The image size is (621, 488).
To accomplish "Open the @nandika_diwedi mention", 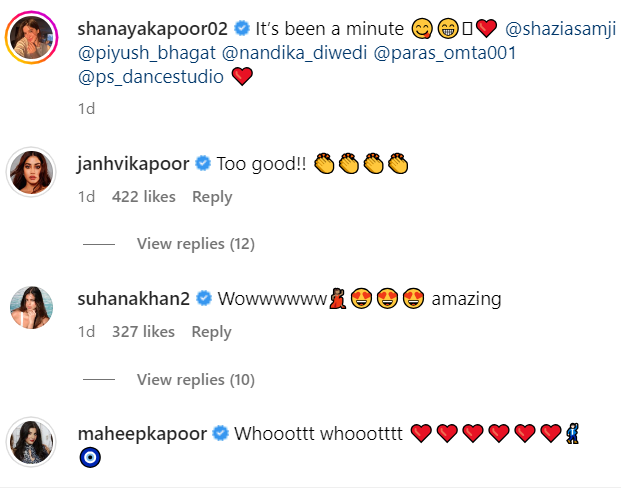I will pyautogui.click(x=294, y=53).
